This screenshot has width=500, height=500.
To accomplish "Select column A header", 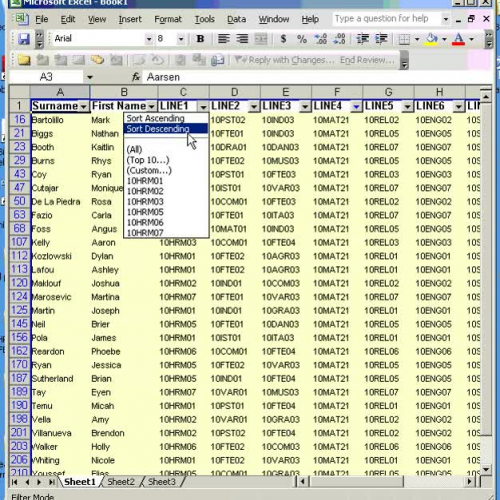I will (x=60, y=92).
